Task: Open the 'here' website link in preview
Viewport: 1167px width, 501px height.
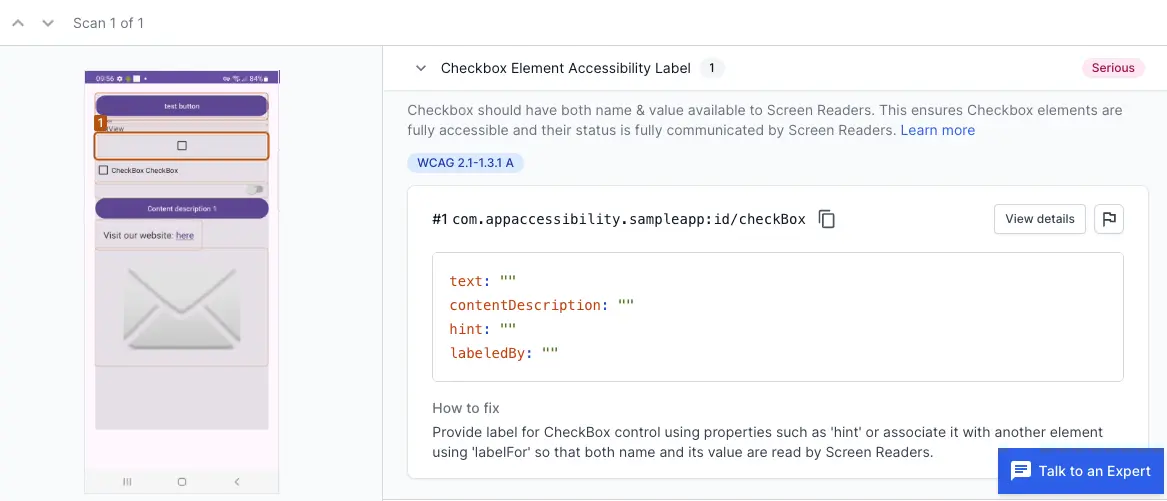Action: coord(185,236)
